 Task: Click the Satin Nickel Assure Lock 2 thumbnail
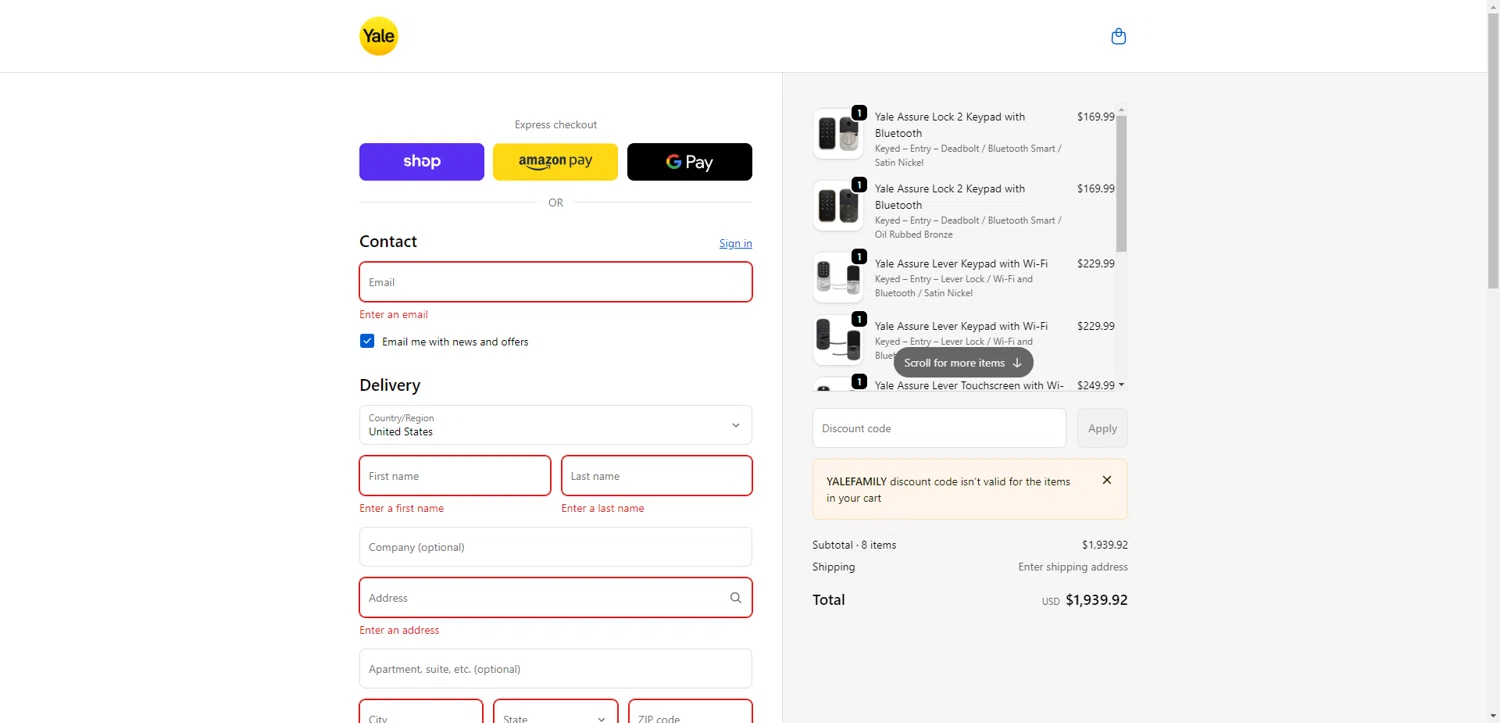tap(838, 134)
